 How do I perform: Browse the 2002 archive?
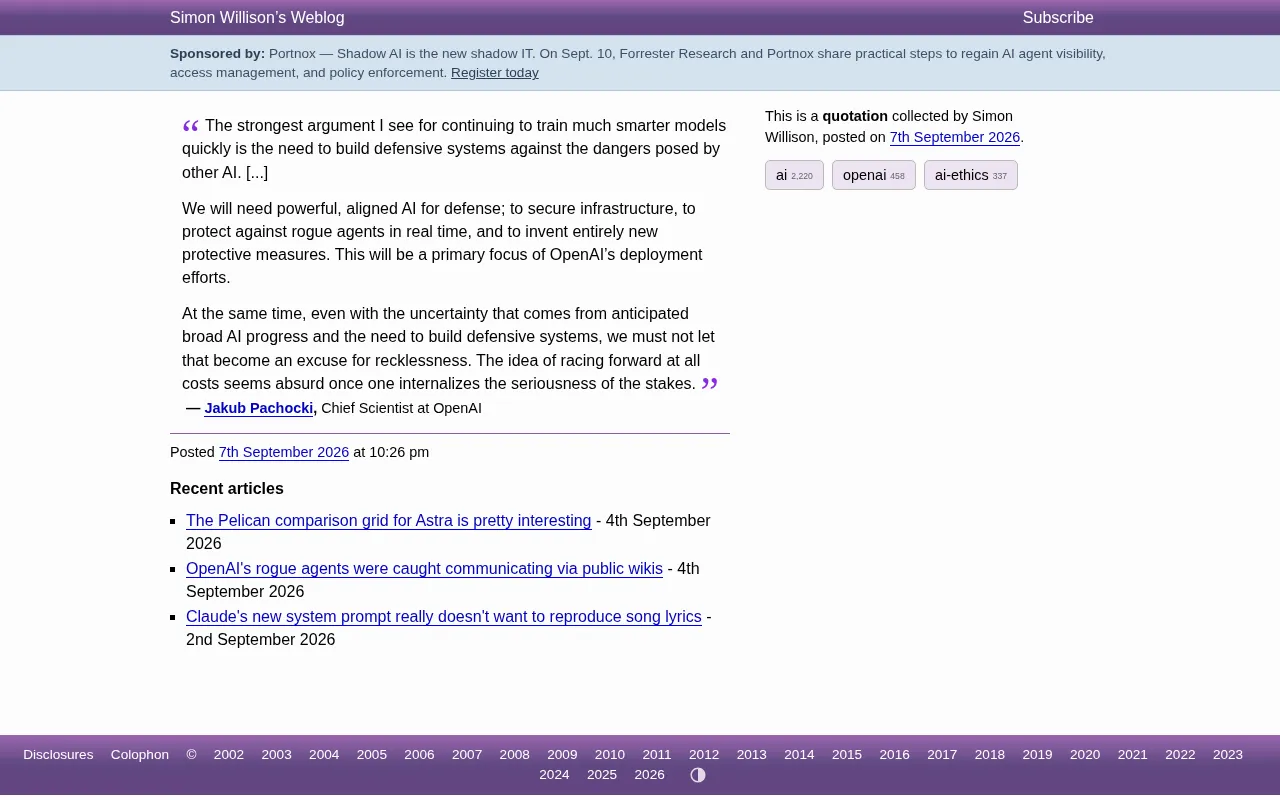click(x=229, y=755)
